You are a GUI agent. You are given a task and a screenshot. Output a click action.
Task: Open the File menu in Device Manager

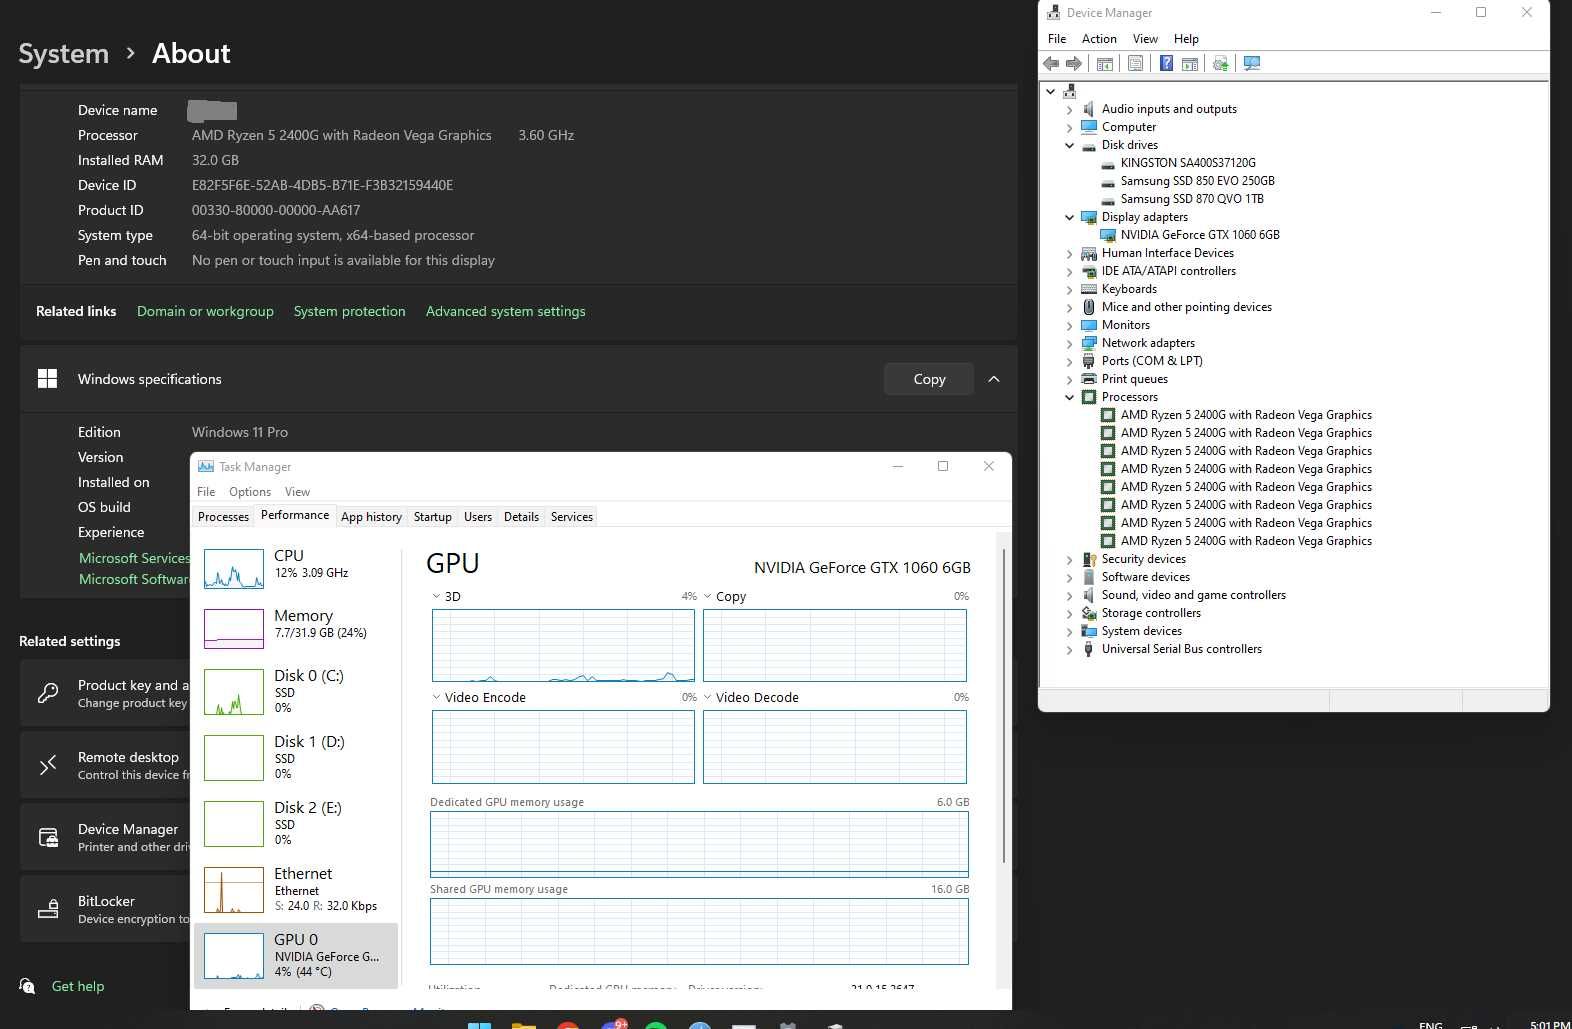(x=1057, y=39)
